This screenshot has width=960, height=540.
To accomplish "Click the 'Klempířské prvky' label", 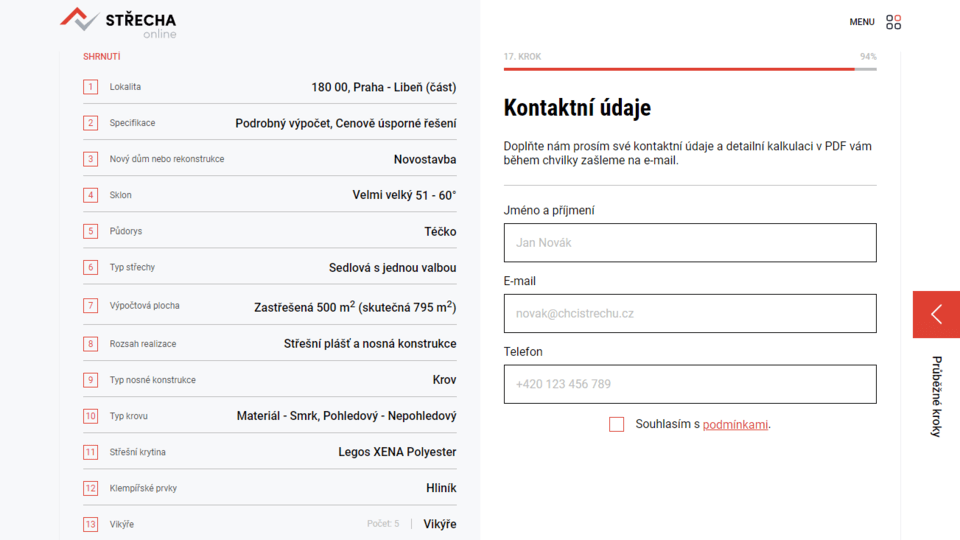I will point(143,489).
